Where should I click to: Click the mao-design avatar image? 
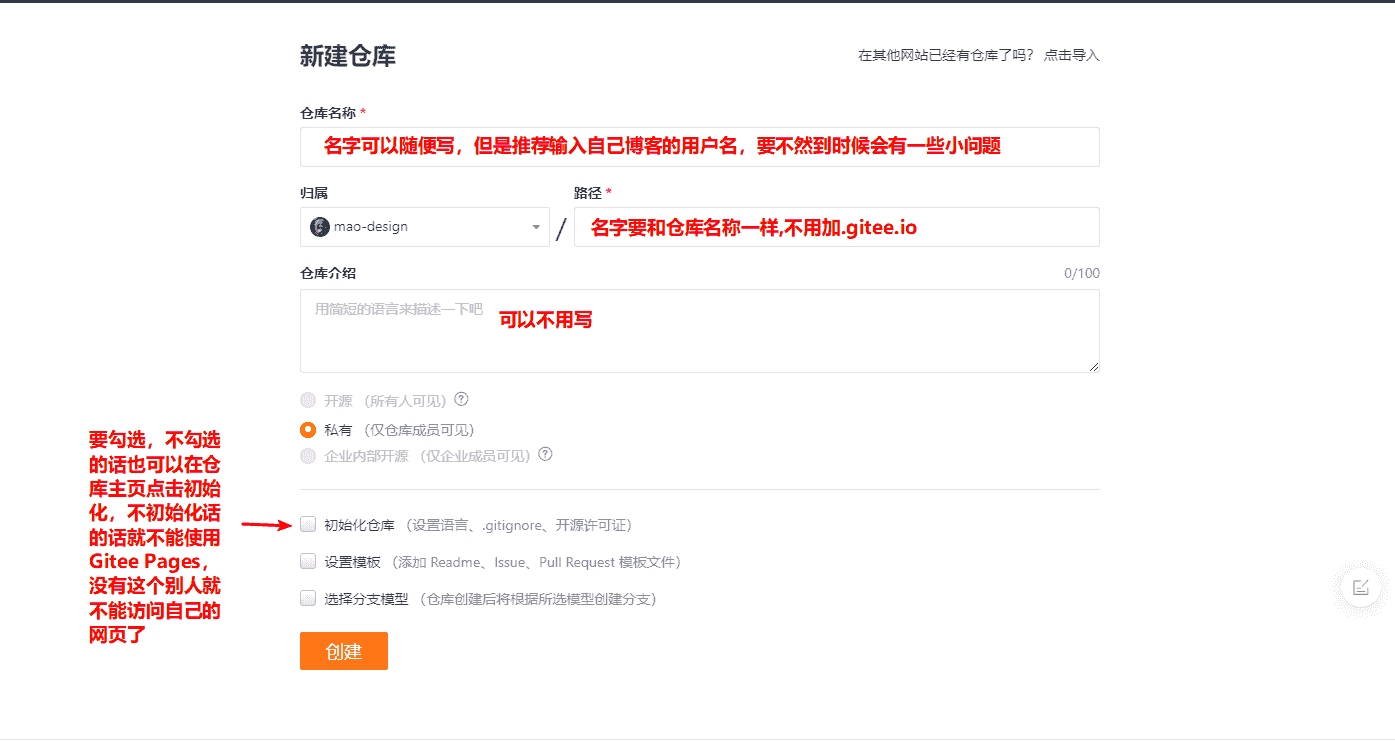pos(320,227)
